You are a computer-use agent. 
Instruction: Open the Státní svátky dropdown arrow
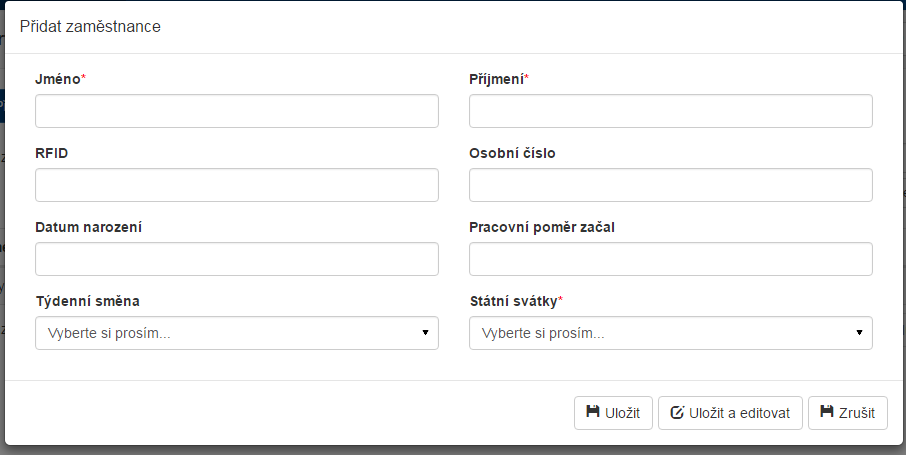pos(859,333)
